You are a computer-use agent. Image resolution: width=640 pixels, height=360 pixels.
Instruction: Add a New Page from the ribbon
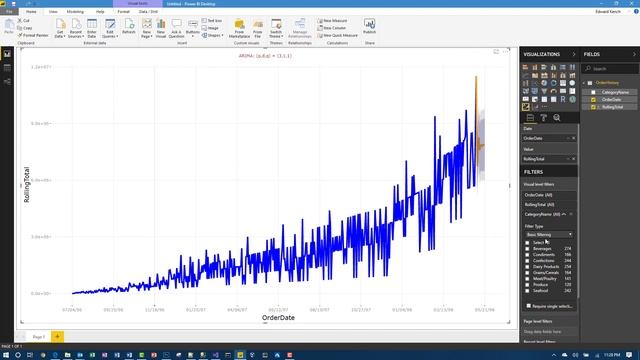tap(147, 28)
